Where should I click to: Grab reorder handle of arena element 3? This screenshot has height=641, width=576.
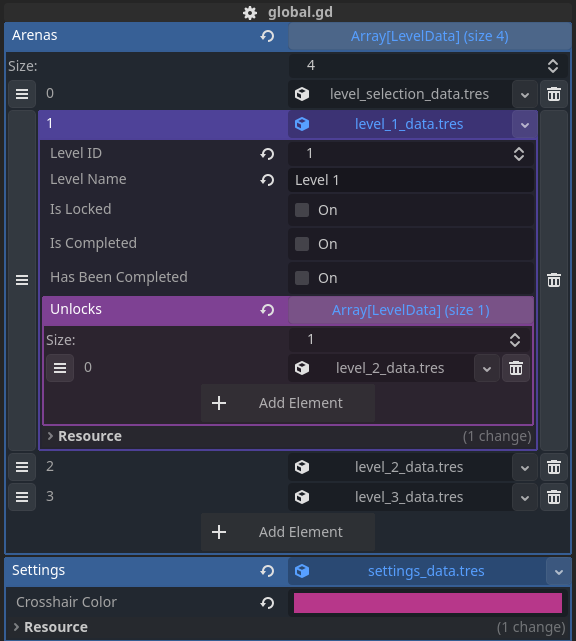click(22, 498)
